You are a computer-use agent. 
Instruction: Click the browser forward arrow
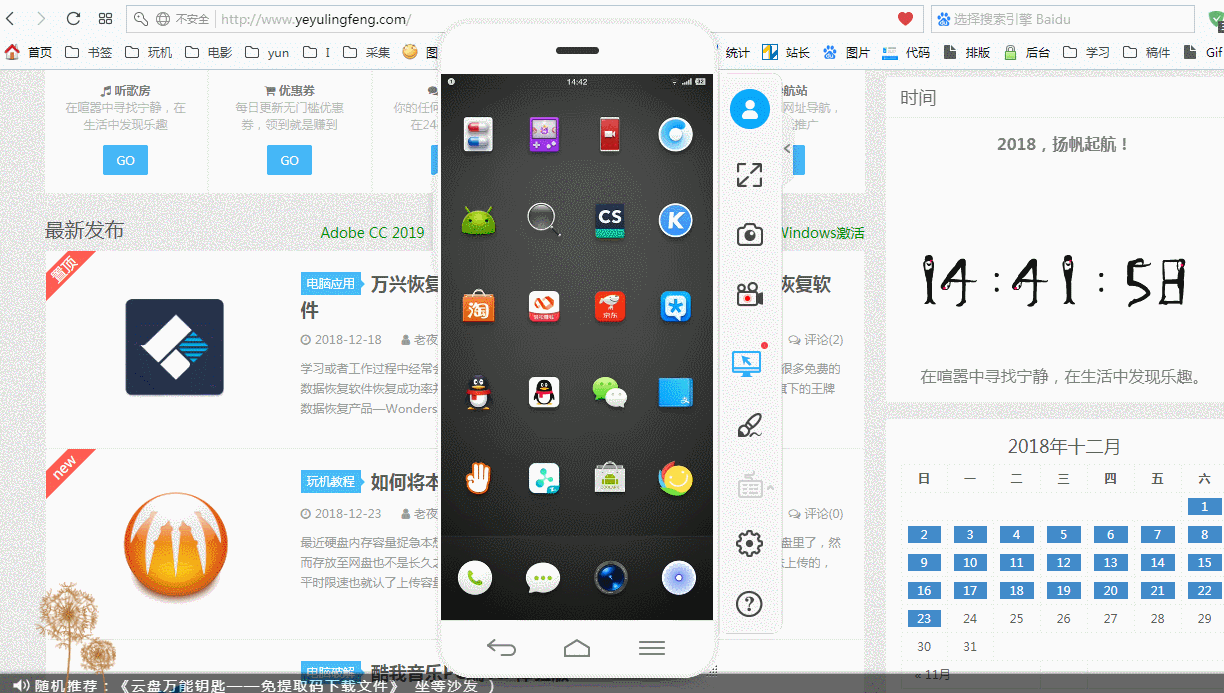[x=41, y=19]
